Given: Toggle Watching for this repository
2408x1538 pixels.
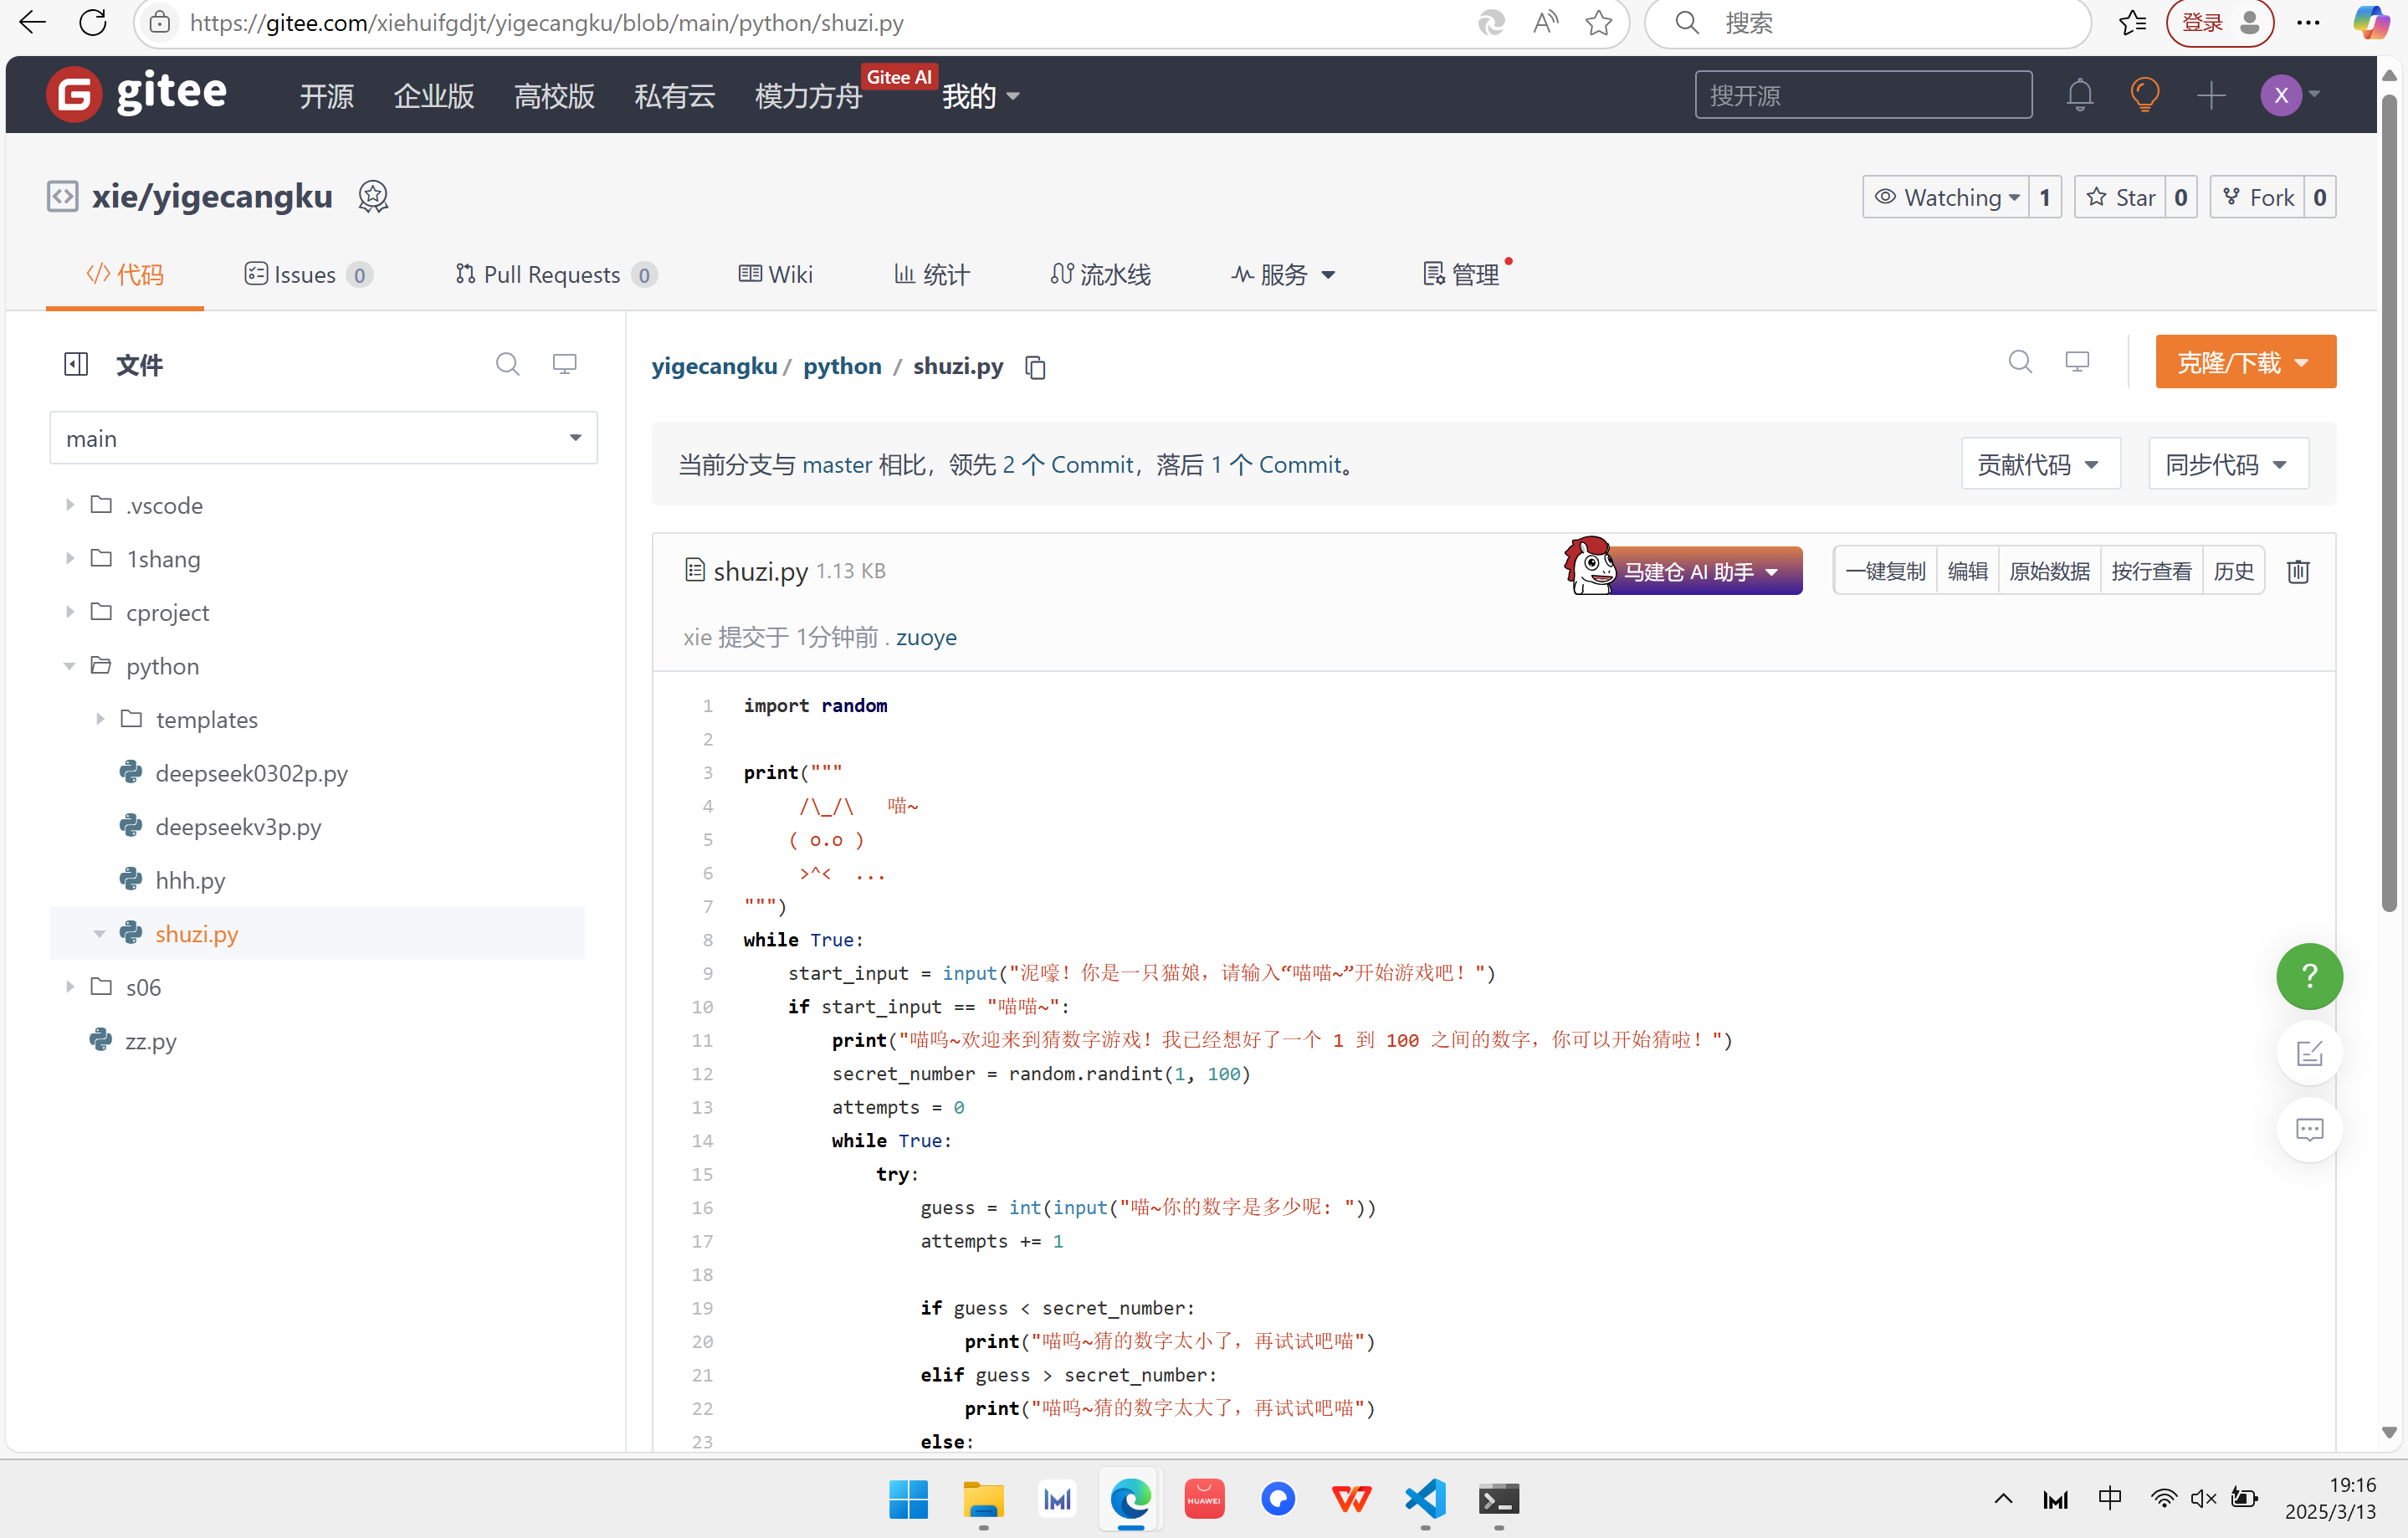Looking at the screenshot, I should coord(1945,198).
